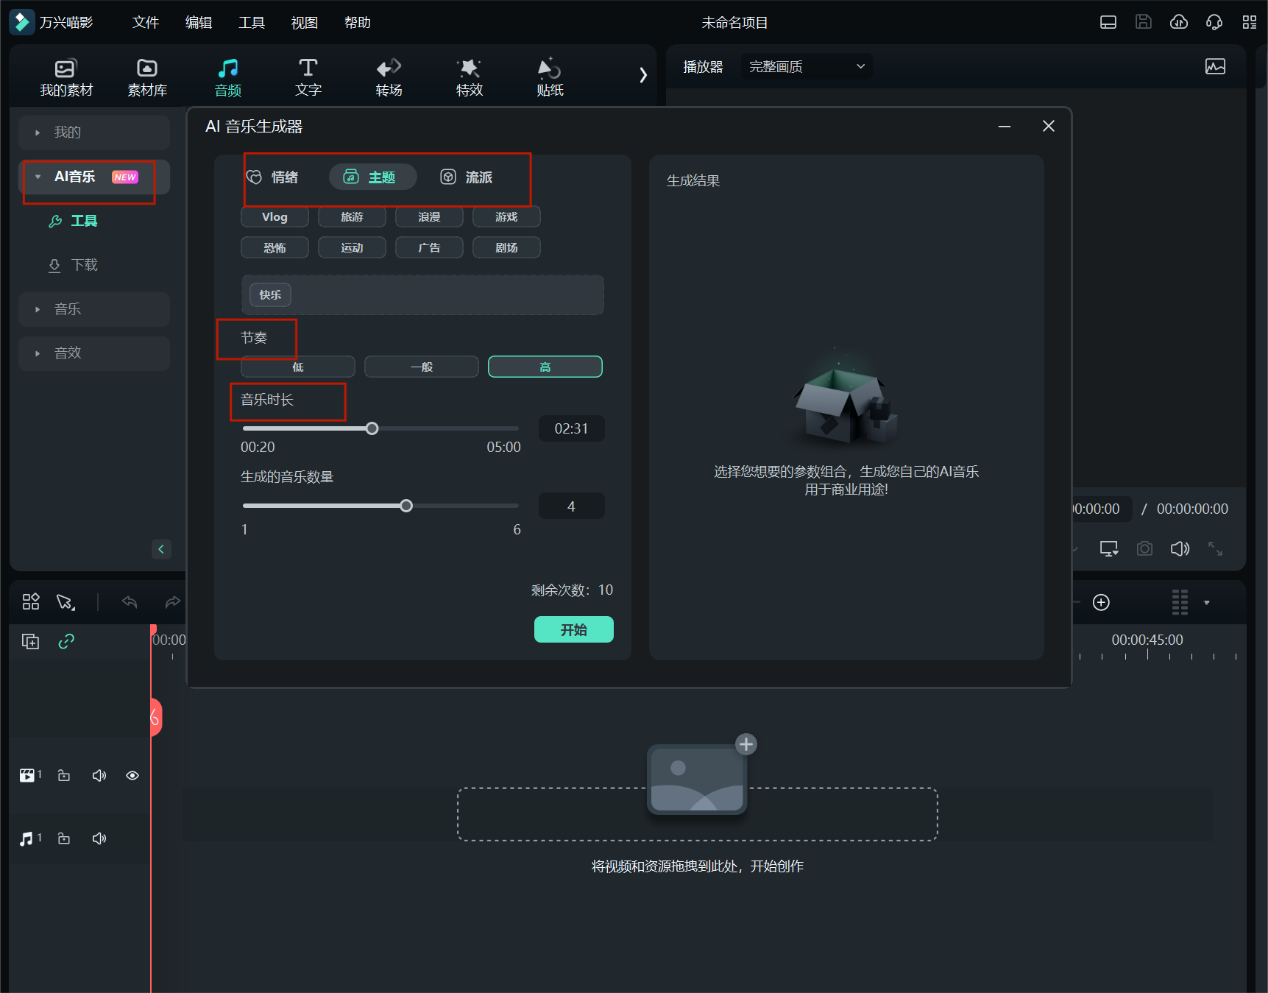Click the 音乐时长 duration slider handle

[x=372, y=429]
